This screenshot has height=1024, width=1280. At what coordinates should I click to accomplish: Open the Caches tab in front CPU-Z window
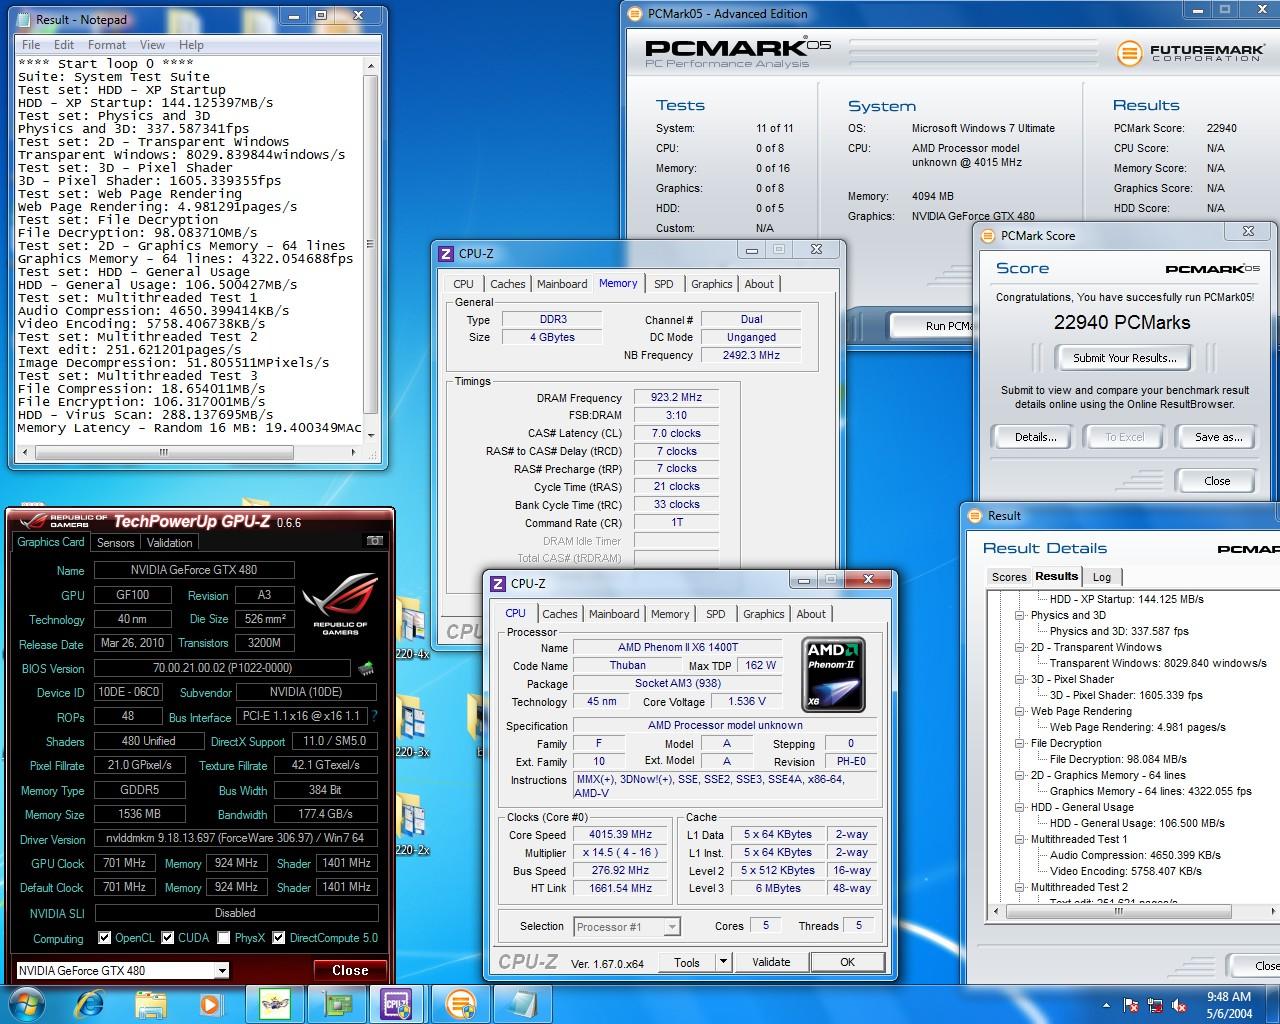560,614
